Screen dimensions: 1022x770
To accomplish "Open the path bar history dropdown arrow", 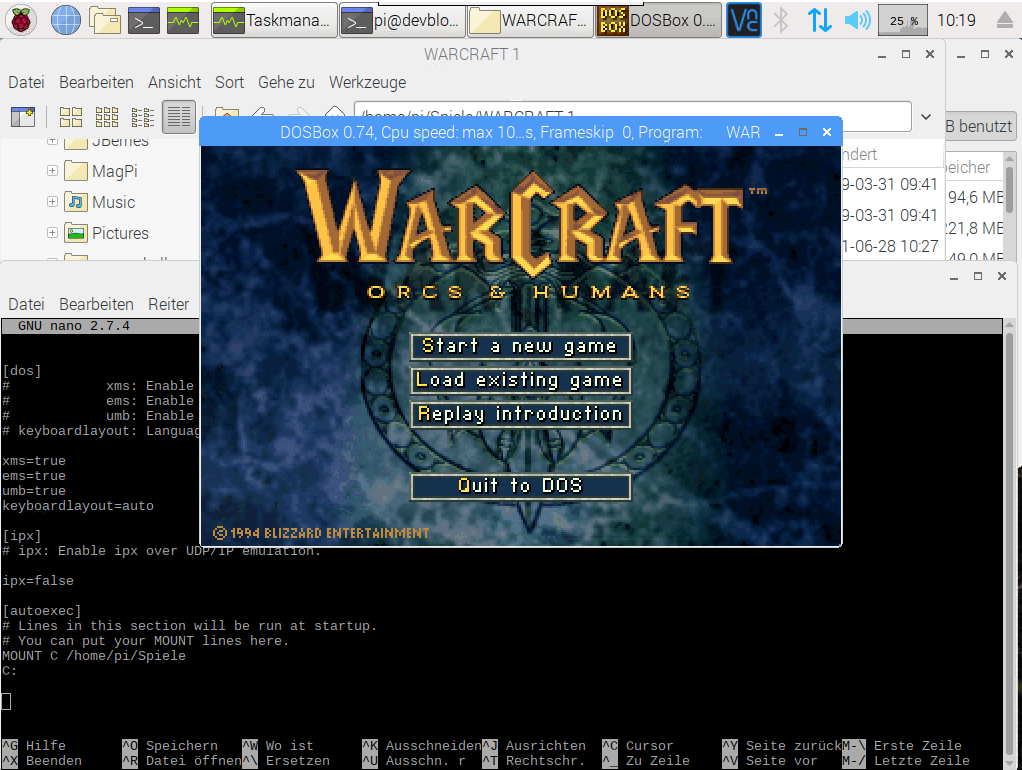I will coord(926,117).
